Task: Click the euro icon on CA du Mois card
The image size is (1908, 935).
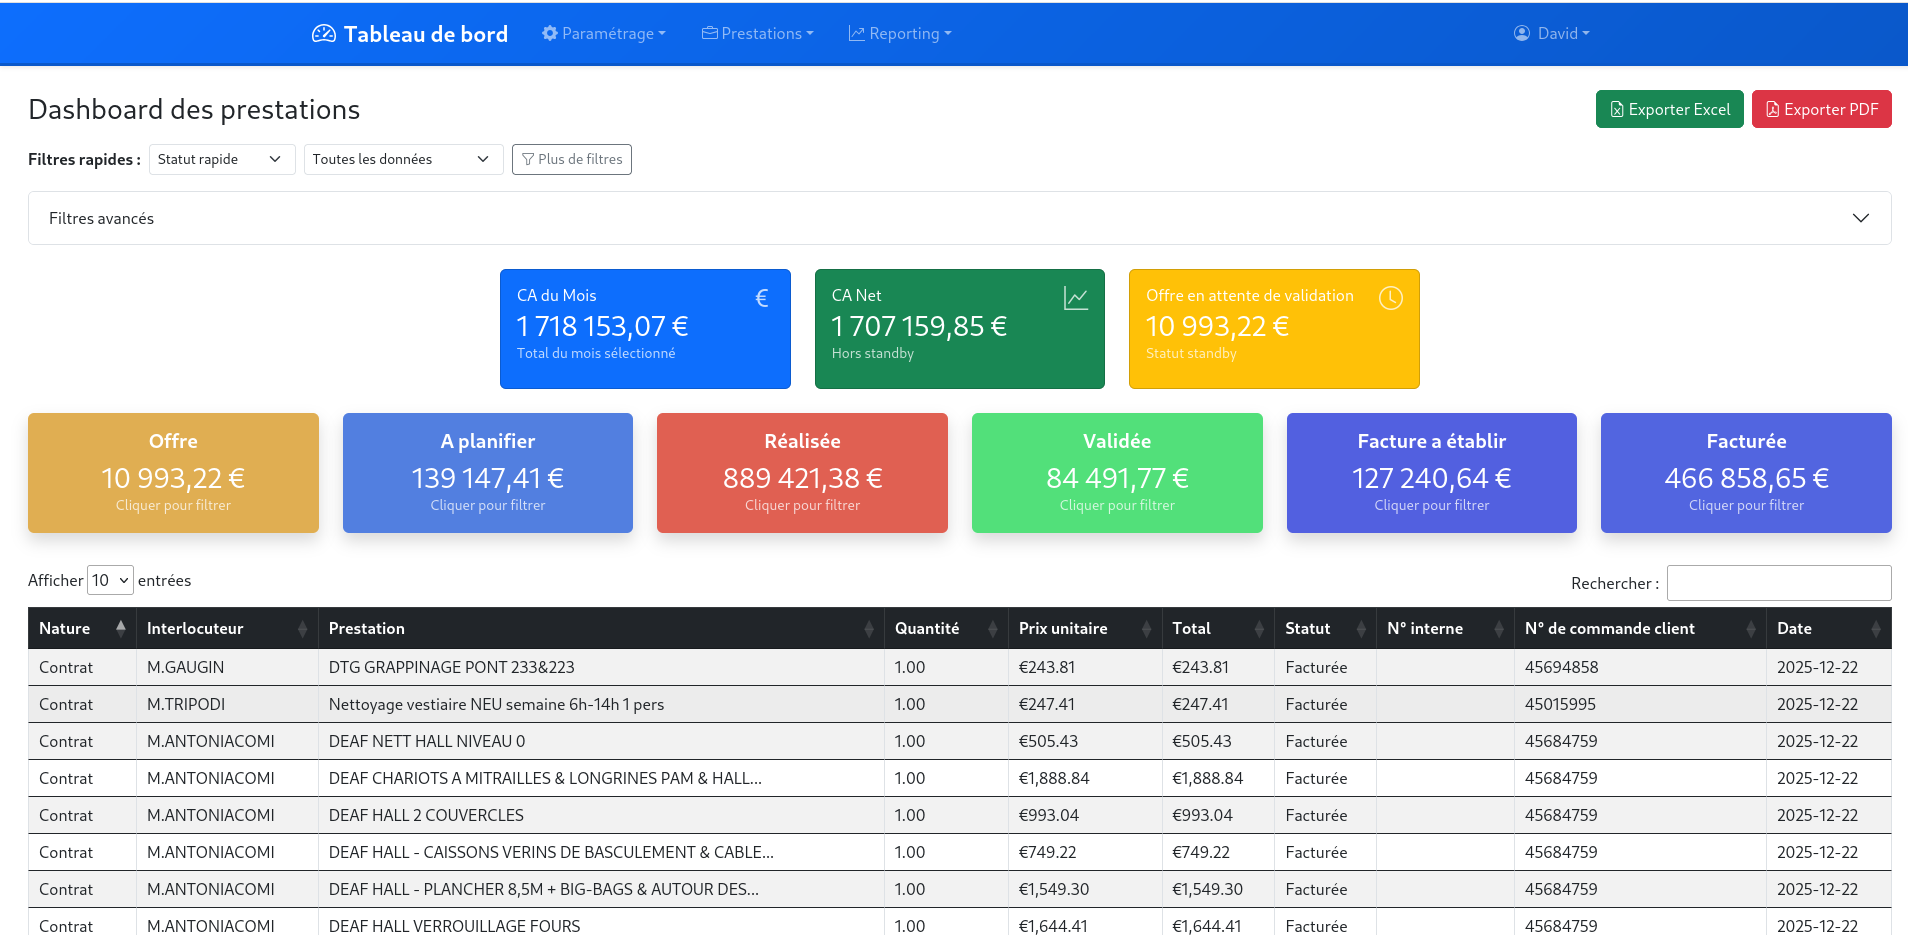Action: (762, 298)
